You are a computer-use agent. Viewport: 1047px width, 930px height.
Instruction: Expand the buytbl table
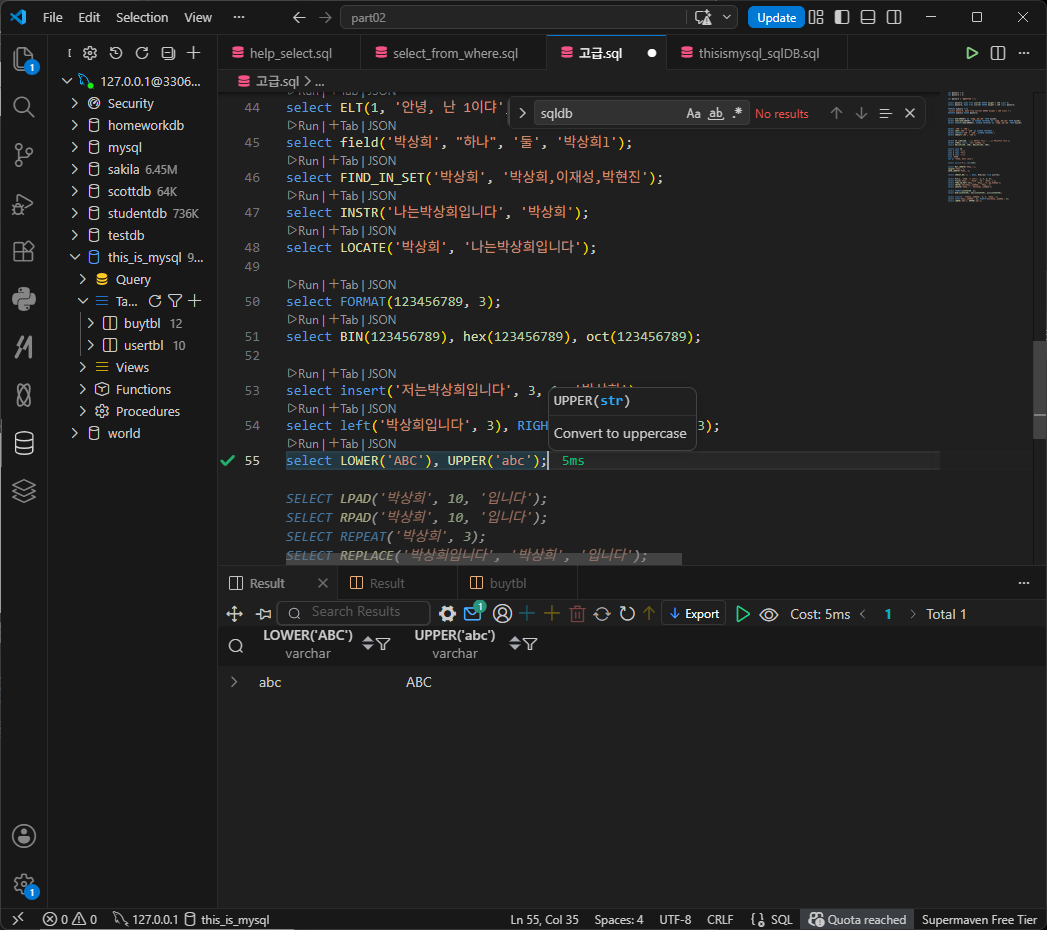point(91,323)
